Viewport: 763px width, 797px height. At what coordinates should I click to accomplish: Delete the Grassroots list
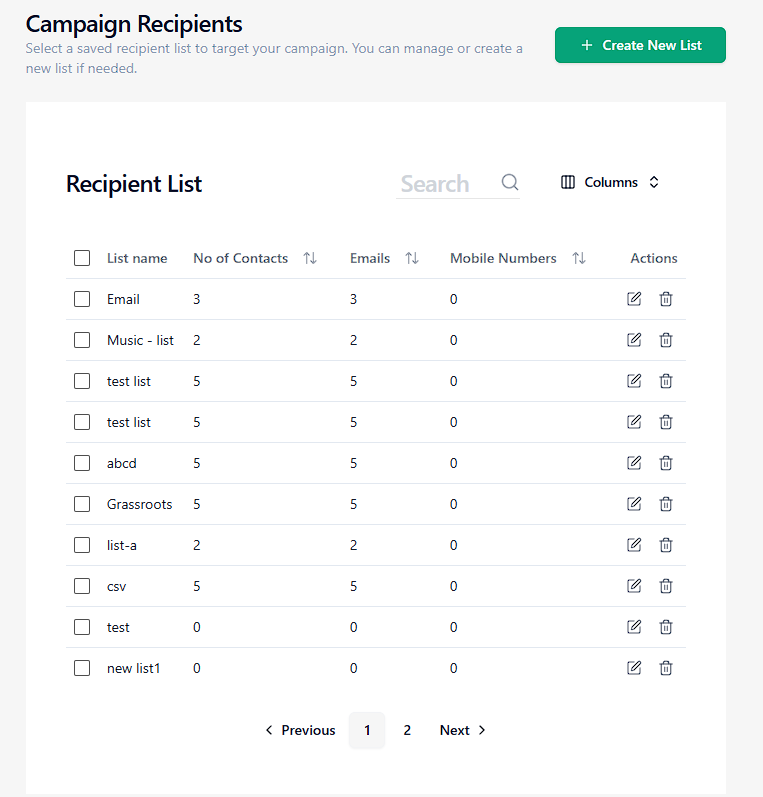(666, 504)
